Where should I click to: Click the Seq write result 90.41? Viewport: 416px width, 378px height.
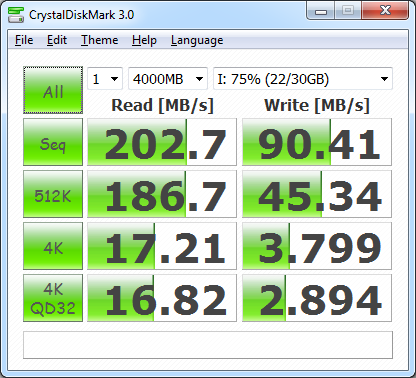coord(317,142)
